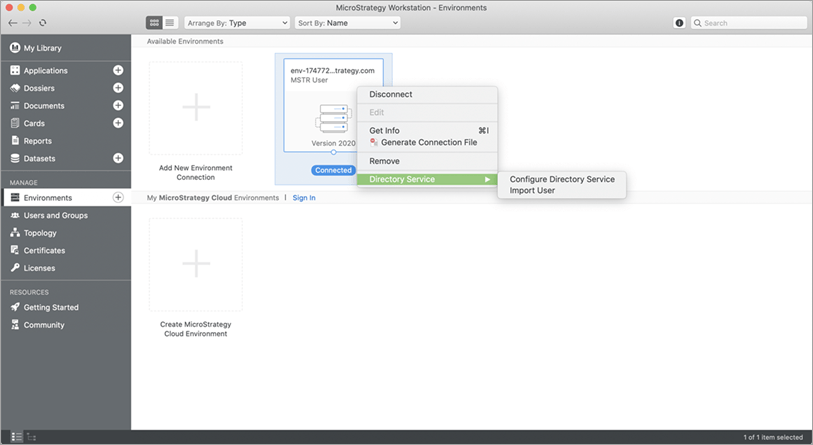The width and height of the screenshot is (813, 445).
Task: Click the Sign In link
Action: point(304,198)
